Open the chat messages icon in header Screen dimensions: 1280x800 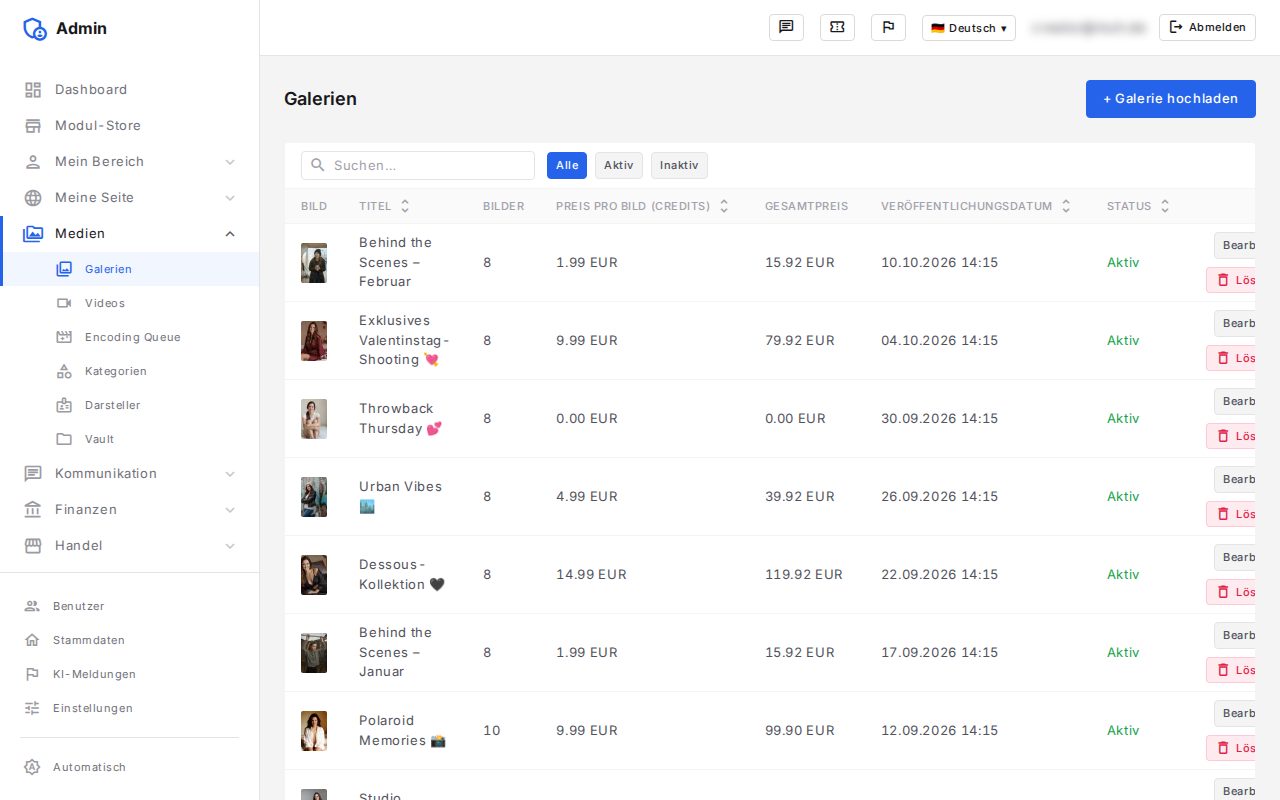[x=786, y=28]
